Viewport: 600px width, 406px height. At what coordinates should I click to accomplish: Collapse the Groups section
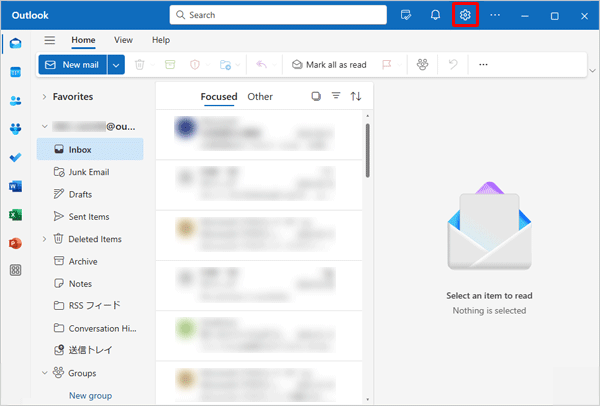pos(44,373)
